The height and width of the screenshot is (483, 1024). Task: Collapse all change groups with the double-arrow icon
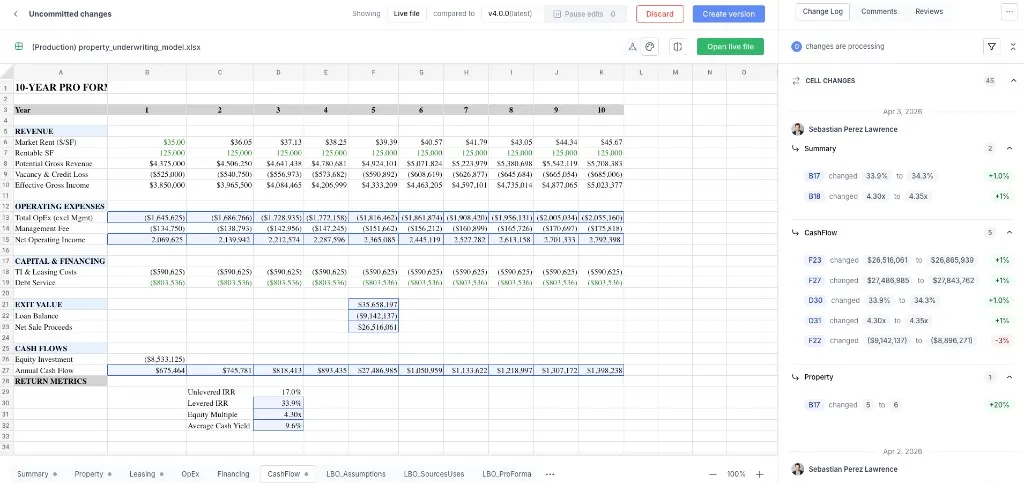pyautogui.click(x=1013, y=46)
